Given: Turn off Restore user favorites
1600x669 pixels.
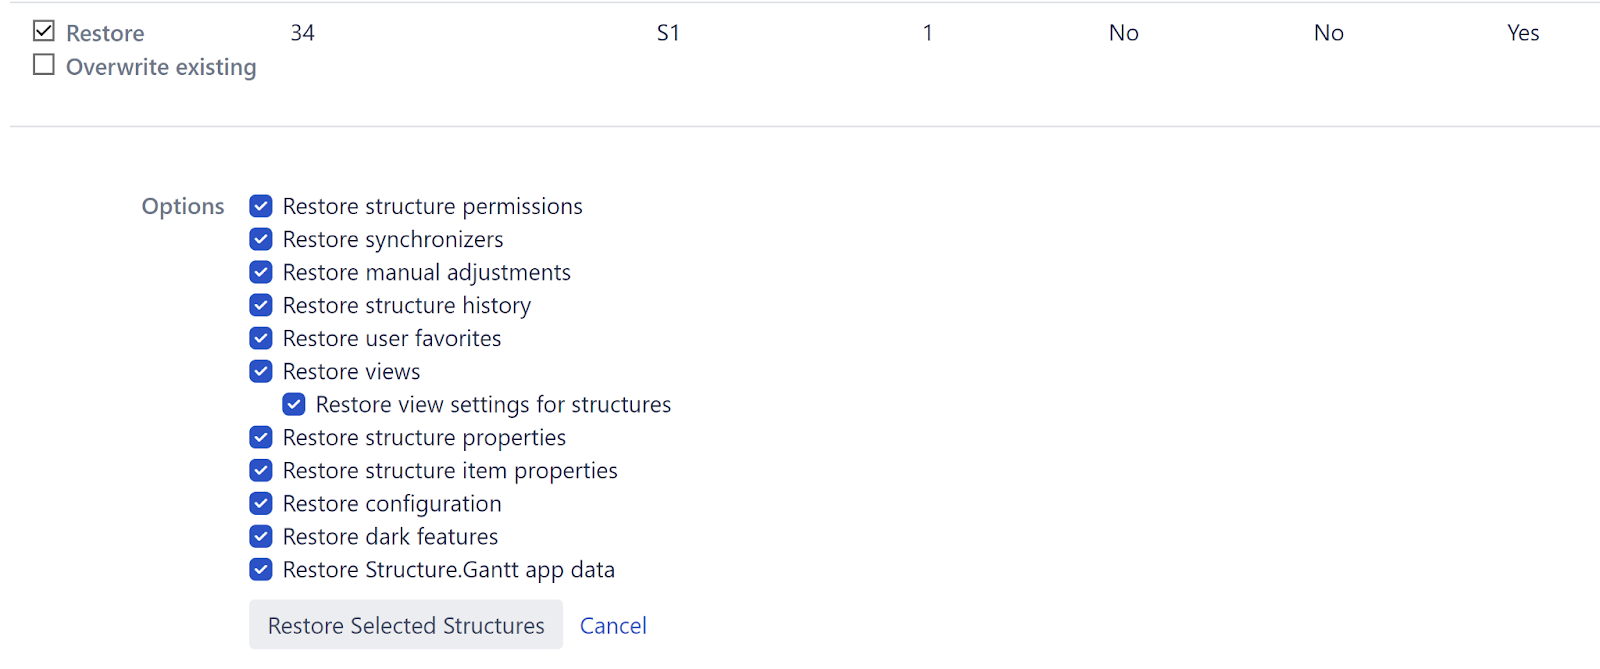Looking at the screenshot, I should [261, 338].
